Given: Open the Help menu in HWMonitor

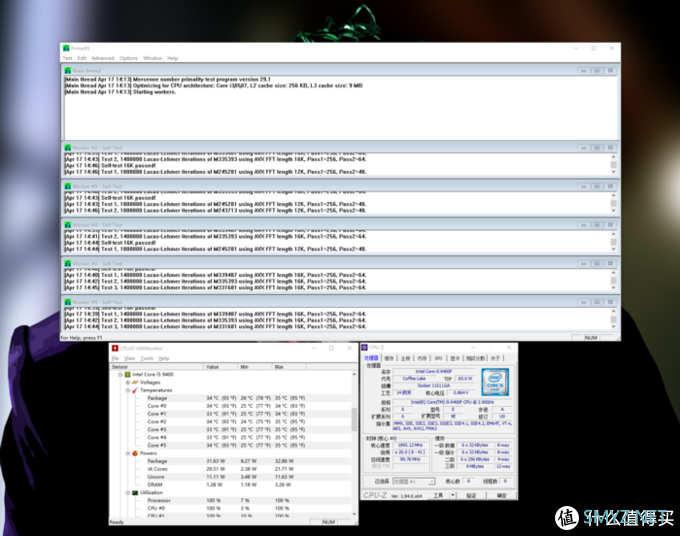Looking at the screenshot, I should pos(164,358).
